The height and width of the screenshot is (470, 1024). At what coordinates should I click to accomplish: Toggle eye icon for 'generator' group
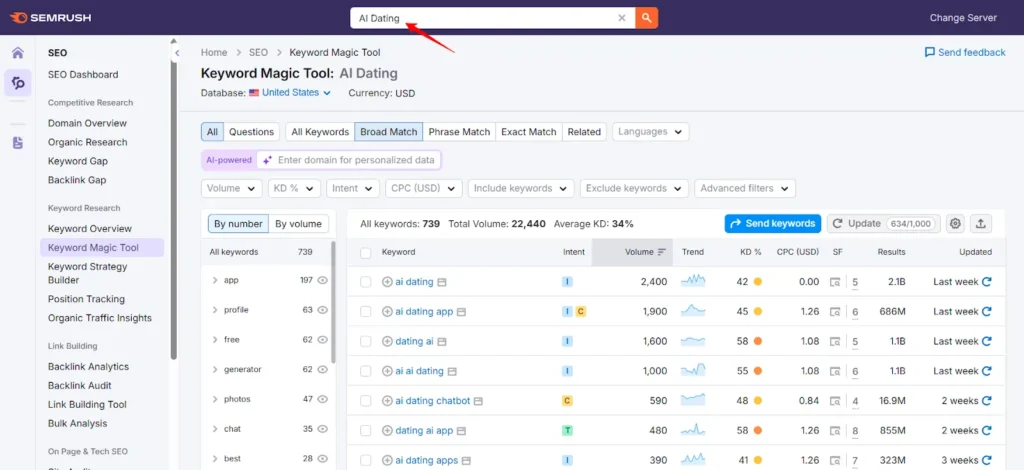point(322,369)
